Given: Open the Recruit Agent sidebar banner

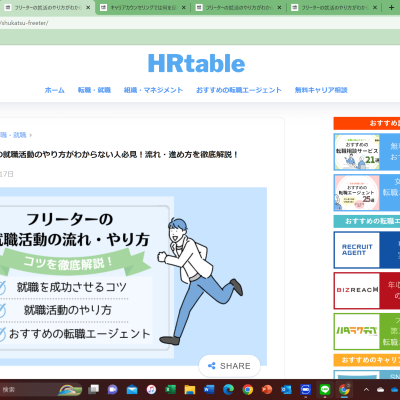Looking at the screenshot, I should [x=367, y=250].
